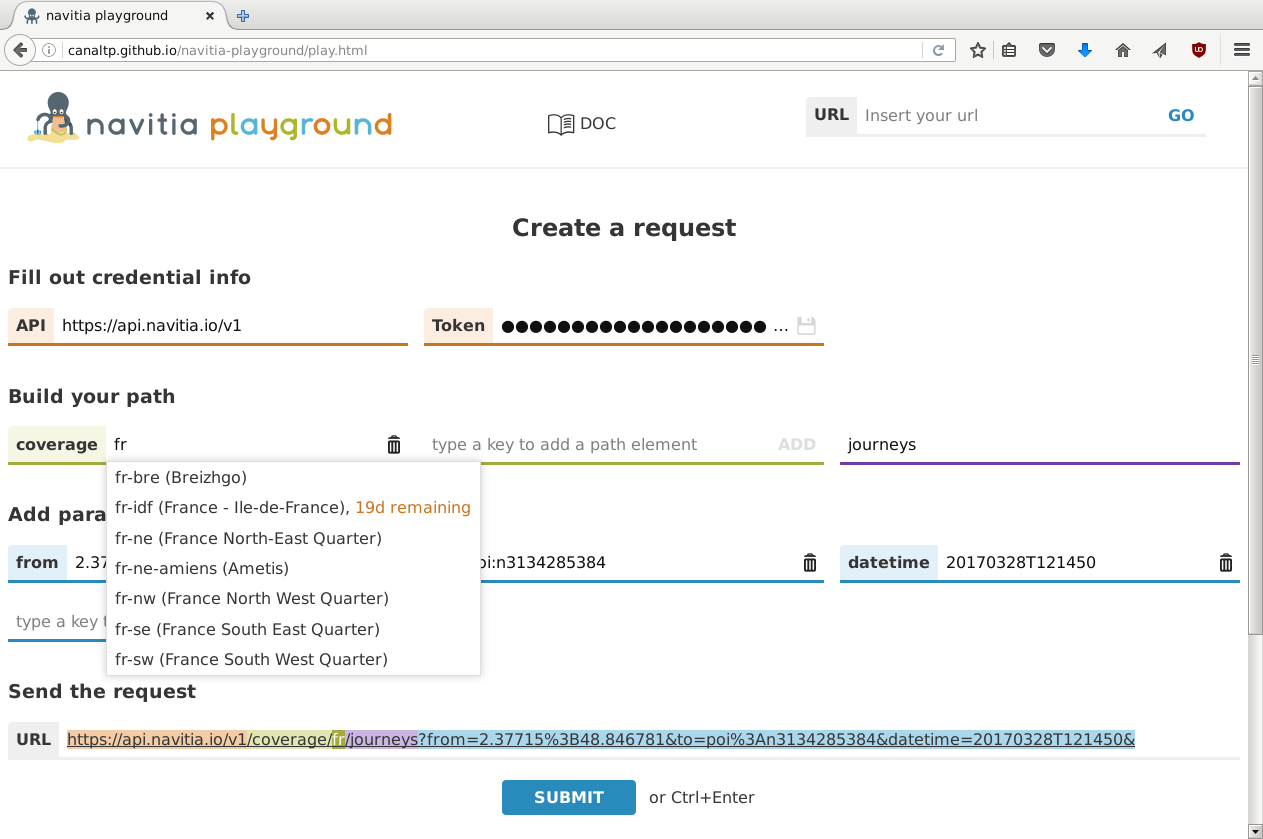1263x839 pixels.
Task: Open the bookmarks list icon
Action: pyautogui.click(x=1009, y=50)
